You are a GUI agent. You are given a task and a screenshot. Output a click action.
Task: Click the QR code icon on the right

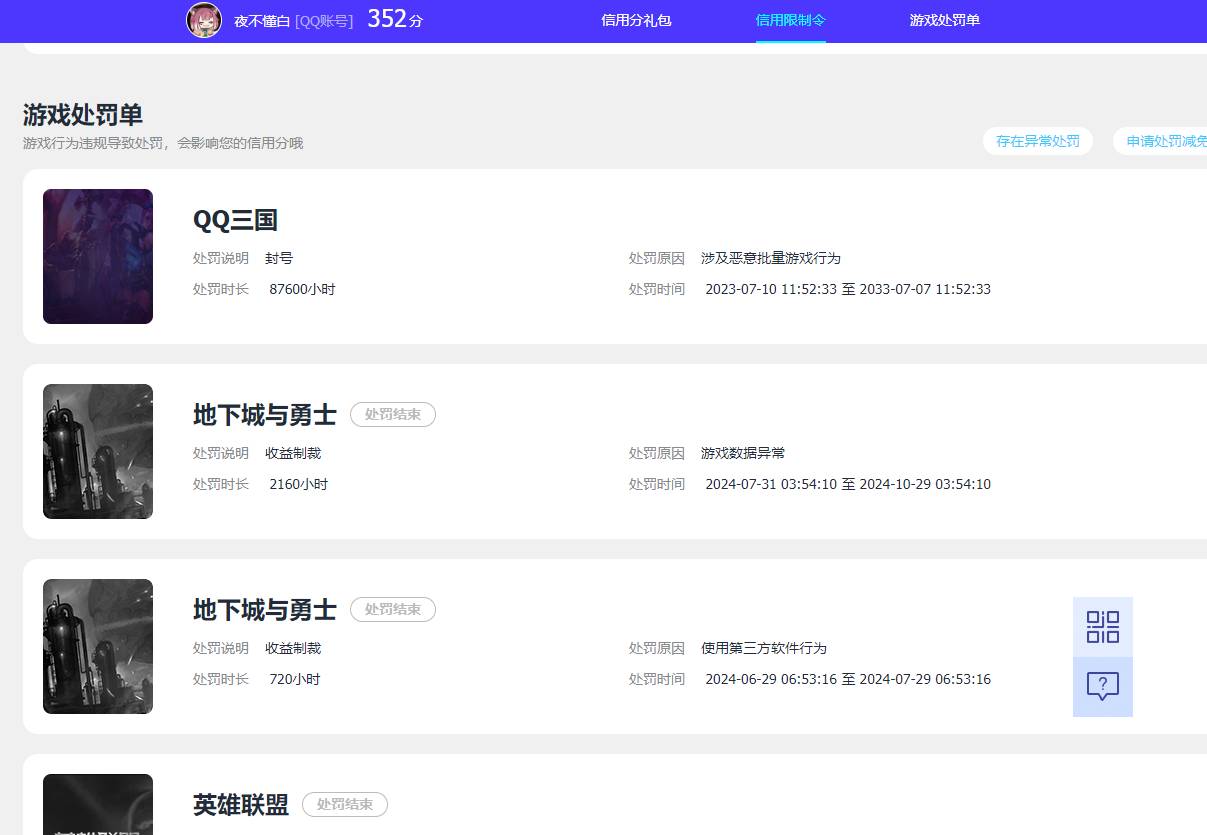coord(1102,627)
